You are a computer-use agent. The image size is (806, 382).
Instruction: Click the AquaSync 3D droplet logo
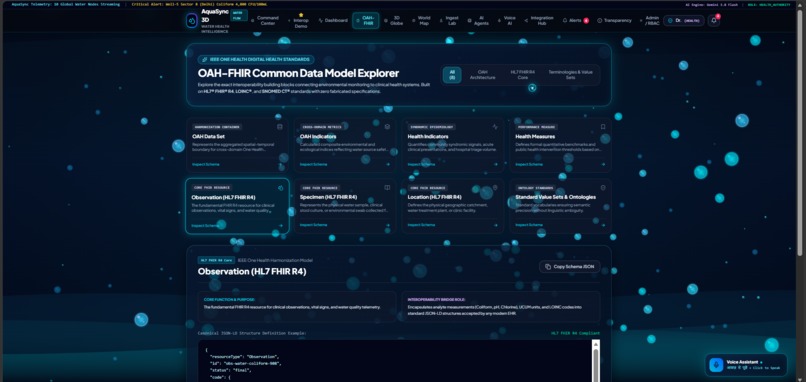click(192, 21)
